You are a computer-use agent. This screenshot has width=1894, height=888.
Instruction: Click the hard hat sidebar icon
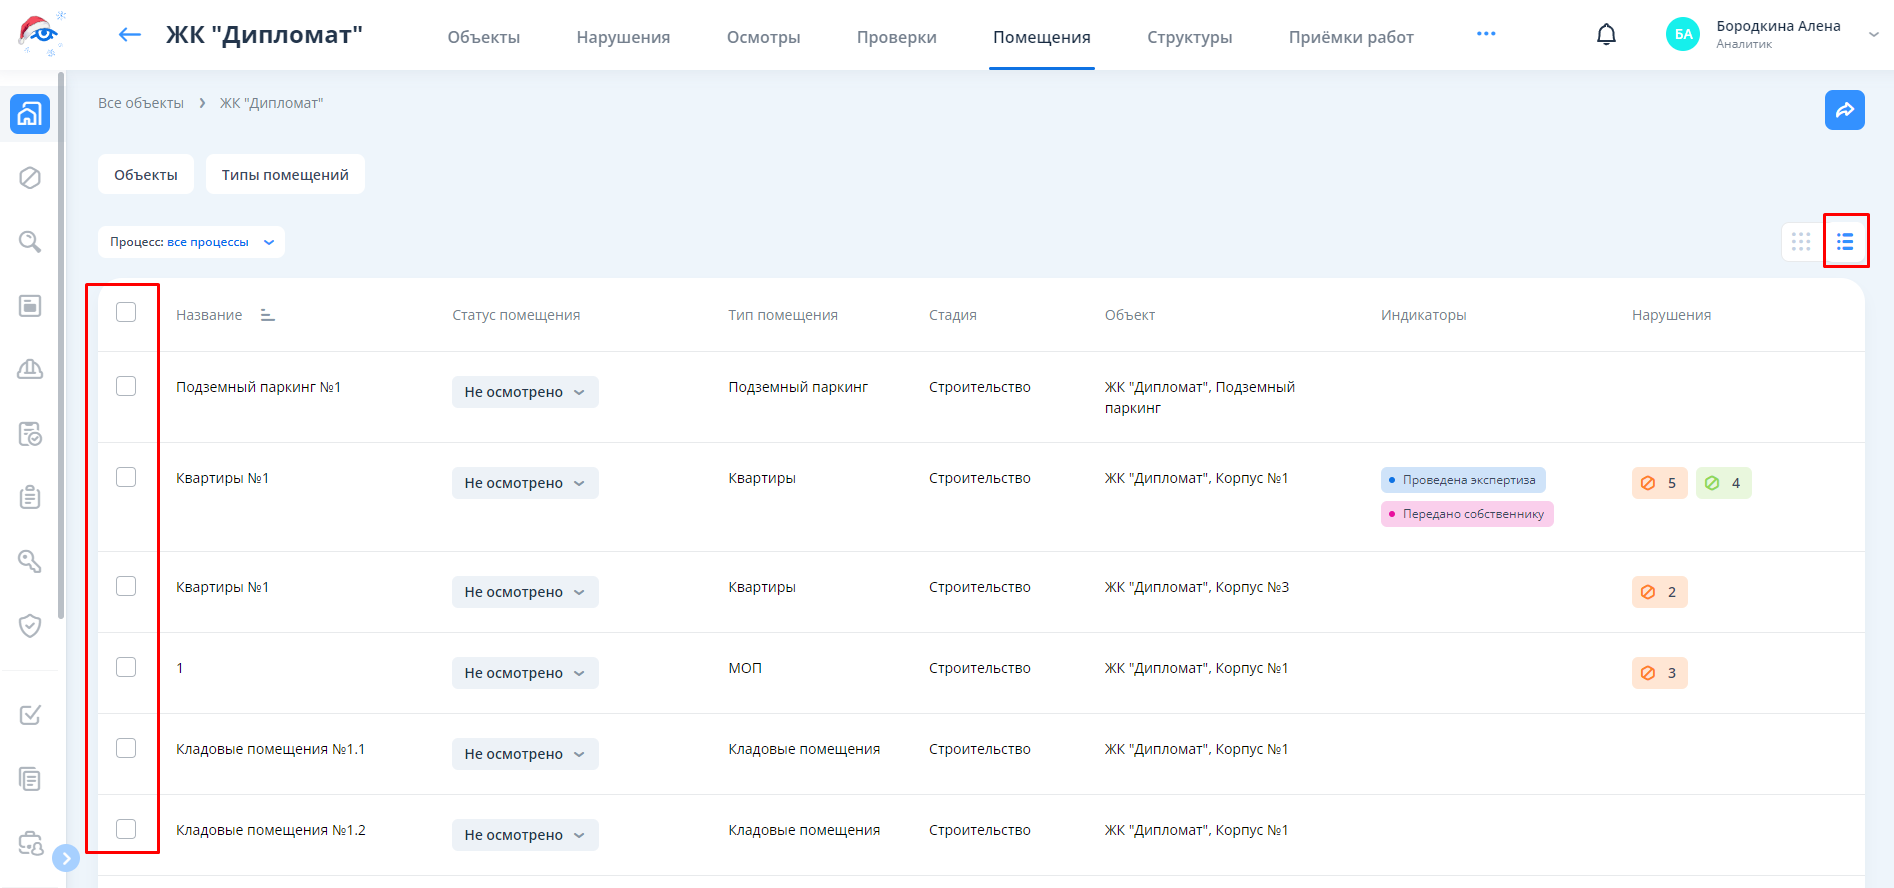coord(30,369)
